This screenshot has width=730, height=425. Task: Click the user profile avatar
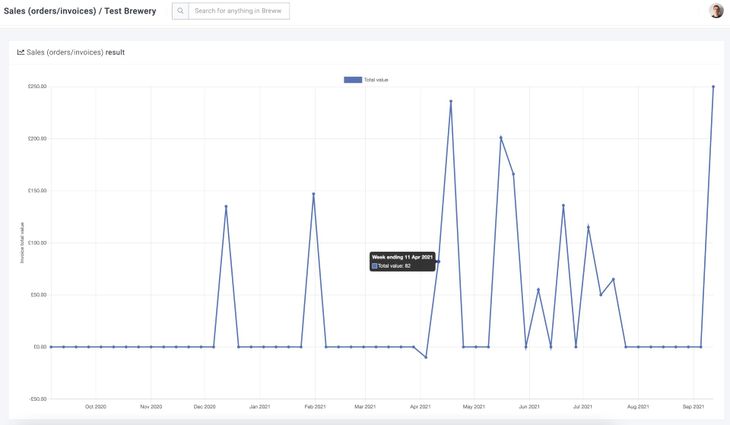point(716,11)
